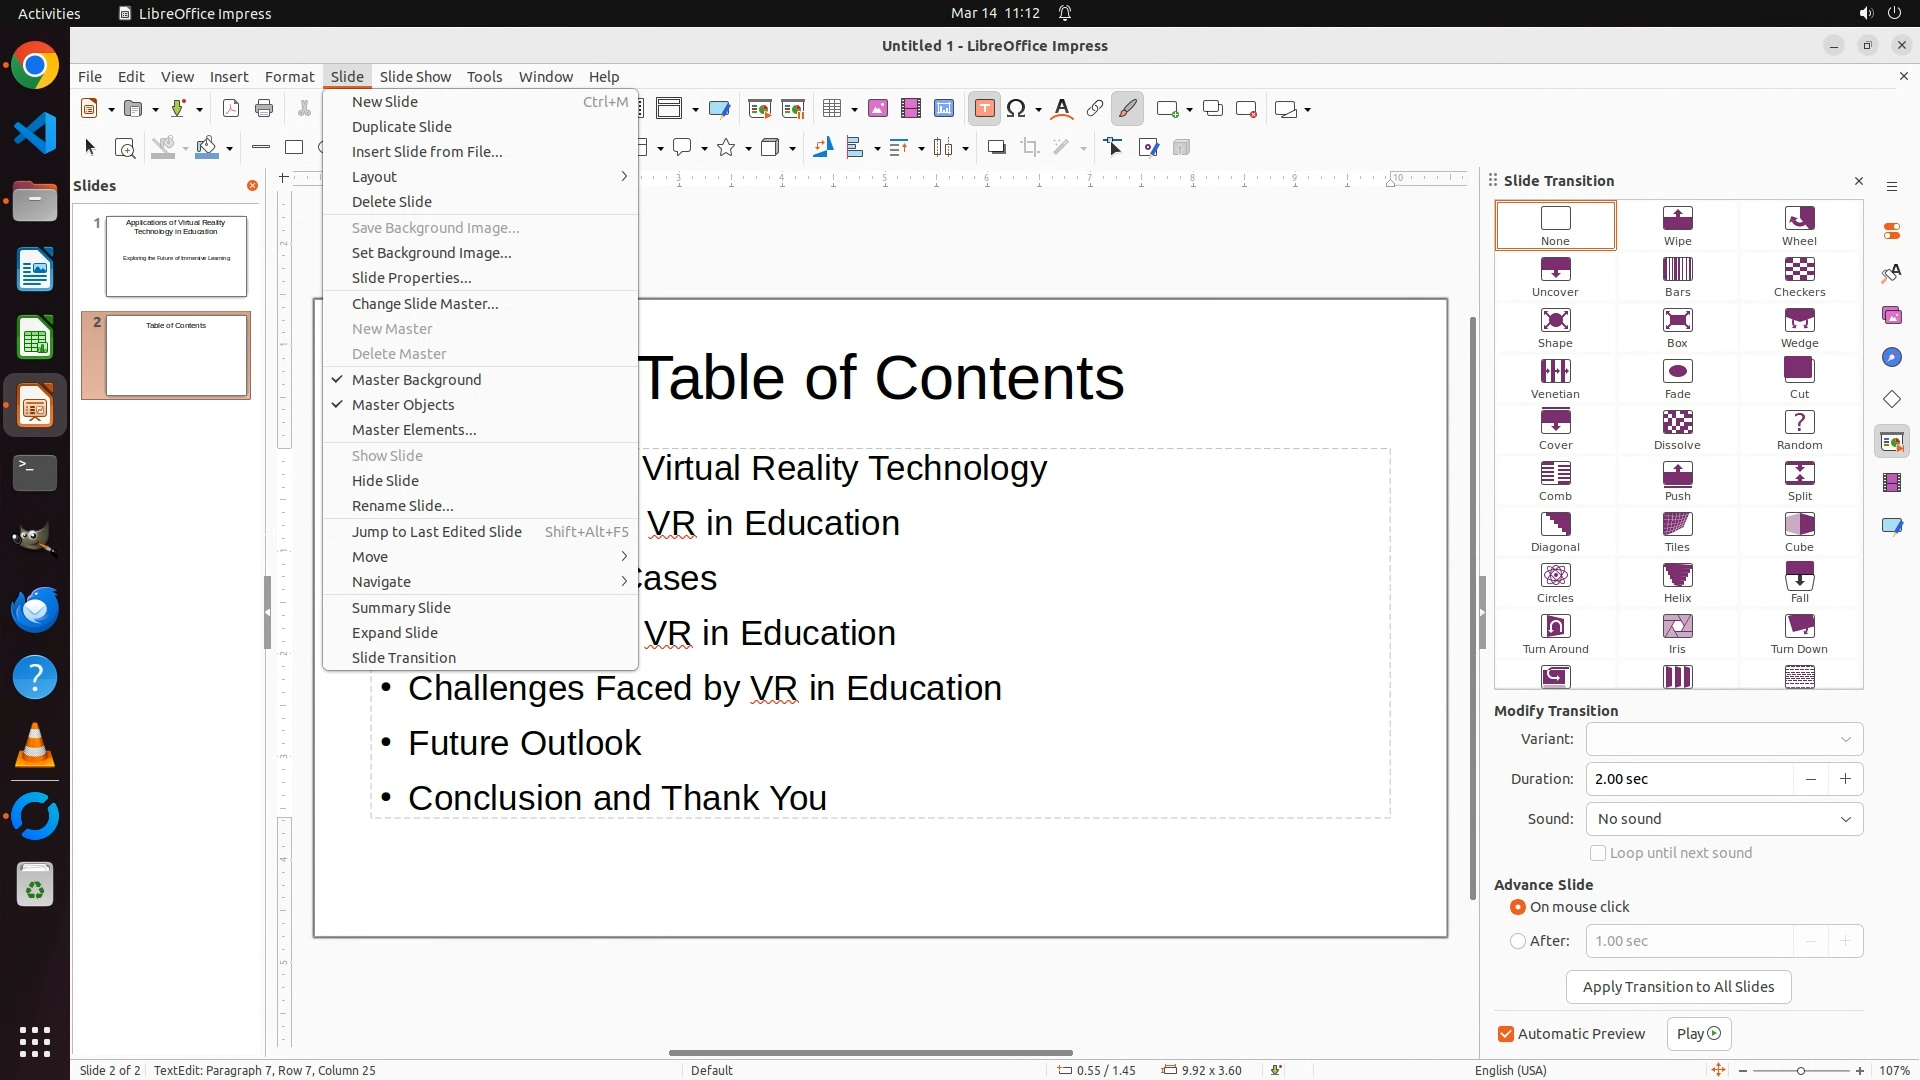Click the zoom slider in status bar

1800,1070
